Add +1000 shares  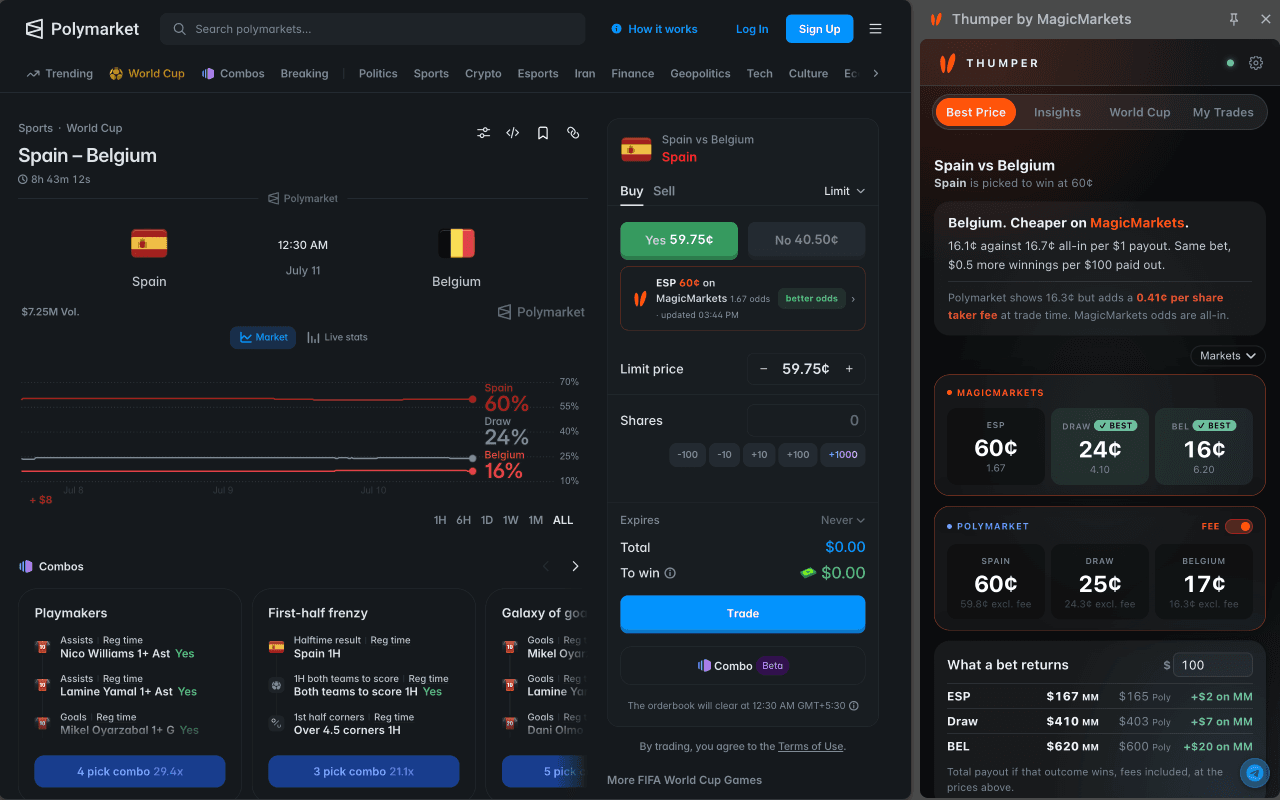click(x=843, y=455)
